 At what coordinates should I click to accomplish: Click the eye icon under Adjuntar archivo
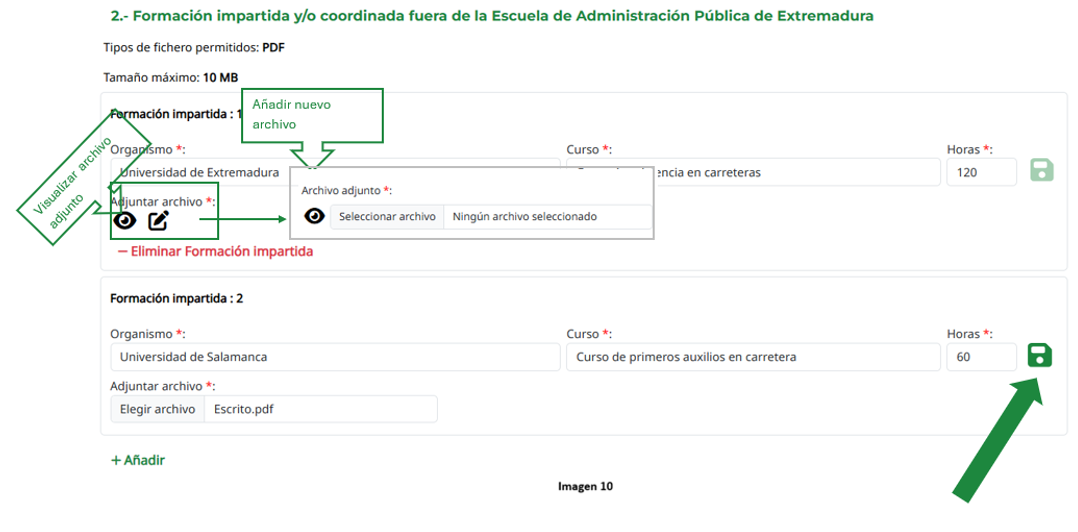pos(124,221)
